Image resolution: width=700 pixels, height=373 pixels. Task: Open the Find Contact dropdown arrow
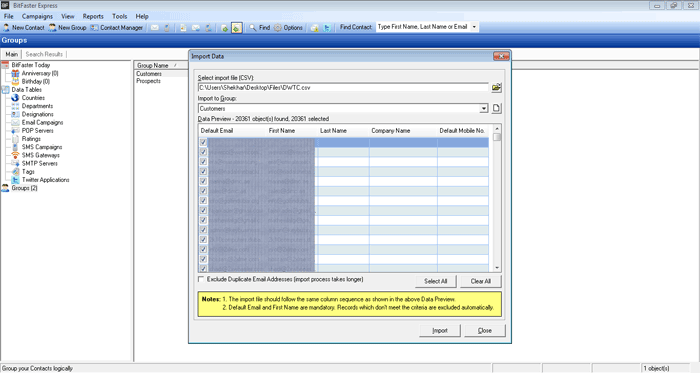[x=474, y=27]
